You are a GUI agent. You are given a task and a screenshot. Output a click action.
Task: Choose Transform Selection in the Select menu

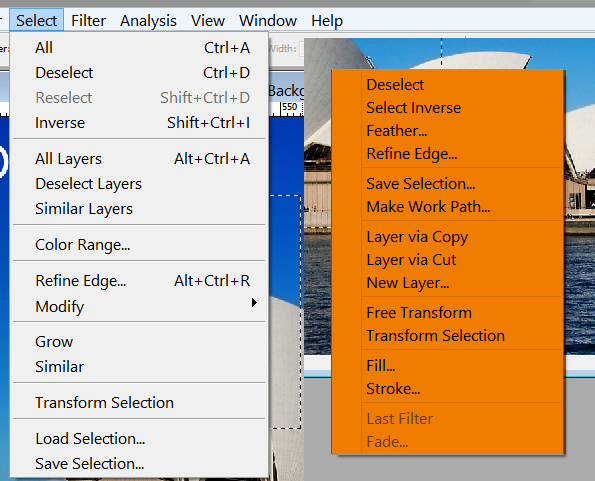click(139, 402)
